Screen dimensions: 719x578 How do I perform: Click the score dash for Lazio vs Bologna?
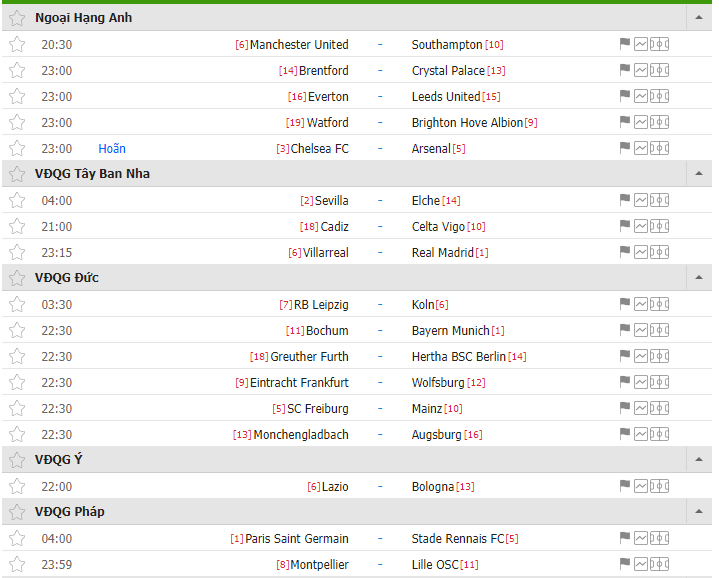pyautogui.click(x=380, y=486)
